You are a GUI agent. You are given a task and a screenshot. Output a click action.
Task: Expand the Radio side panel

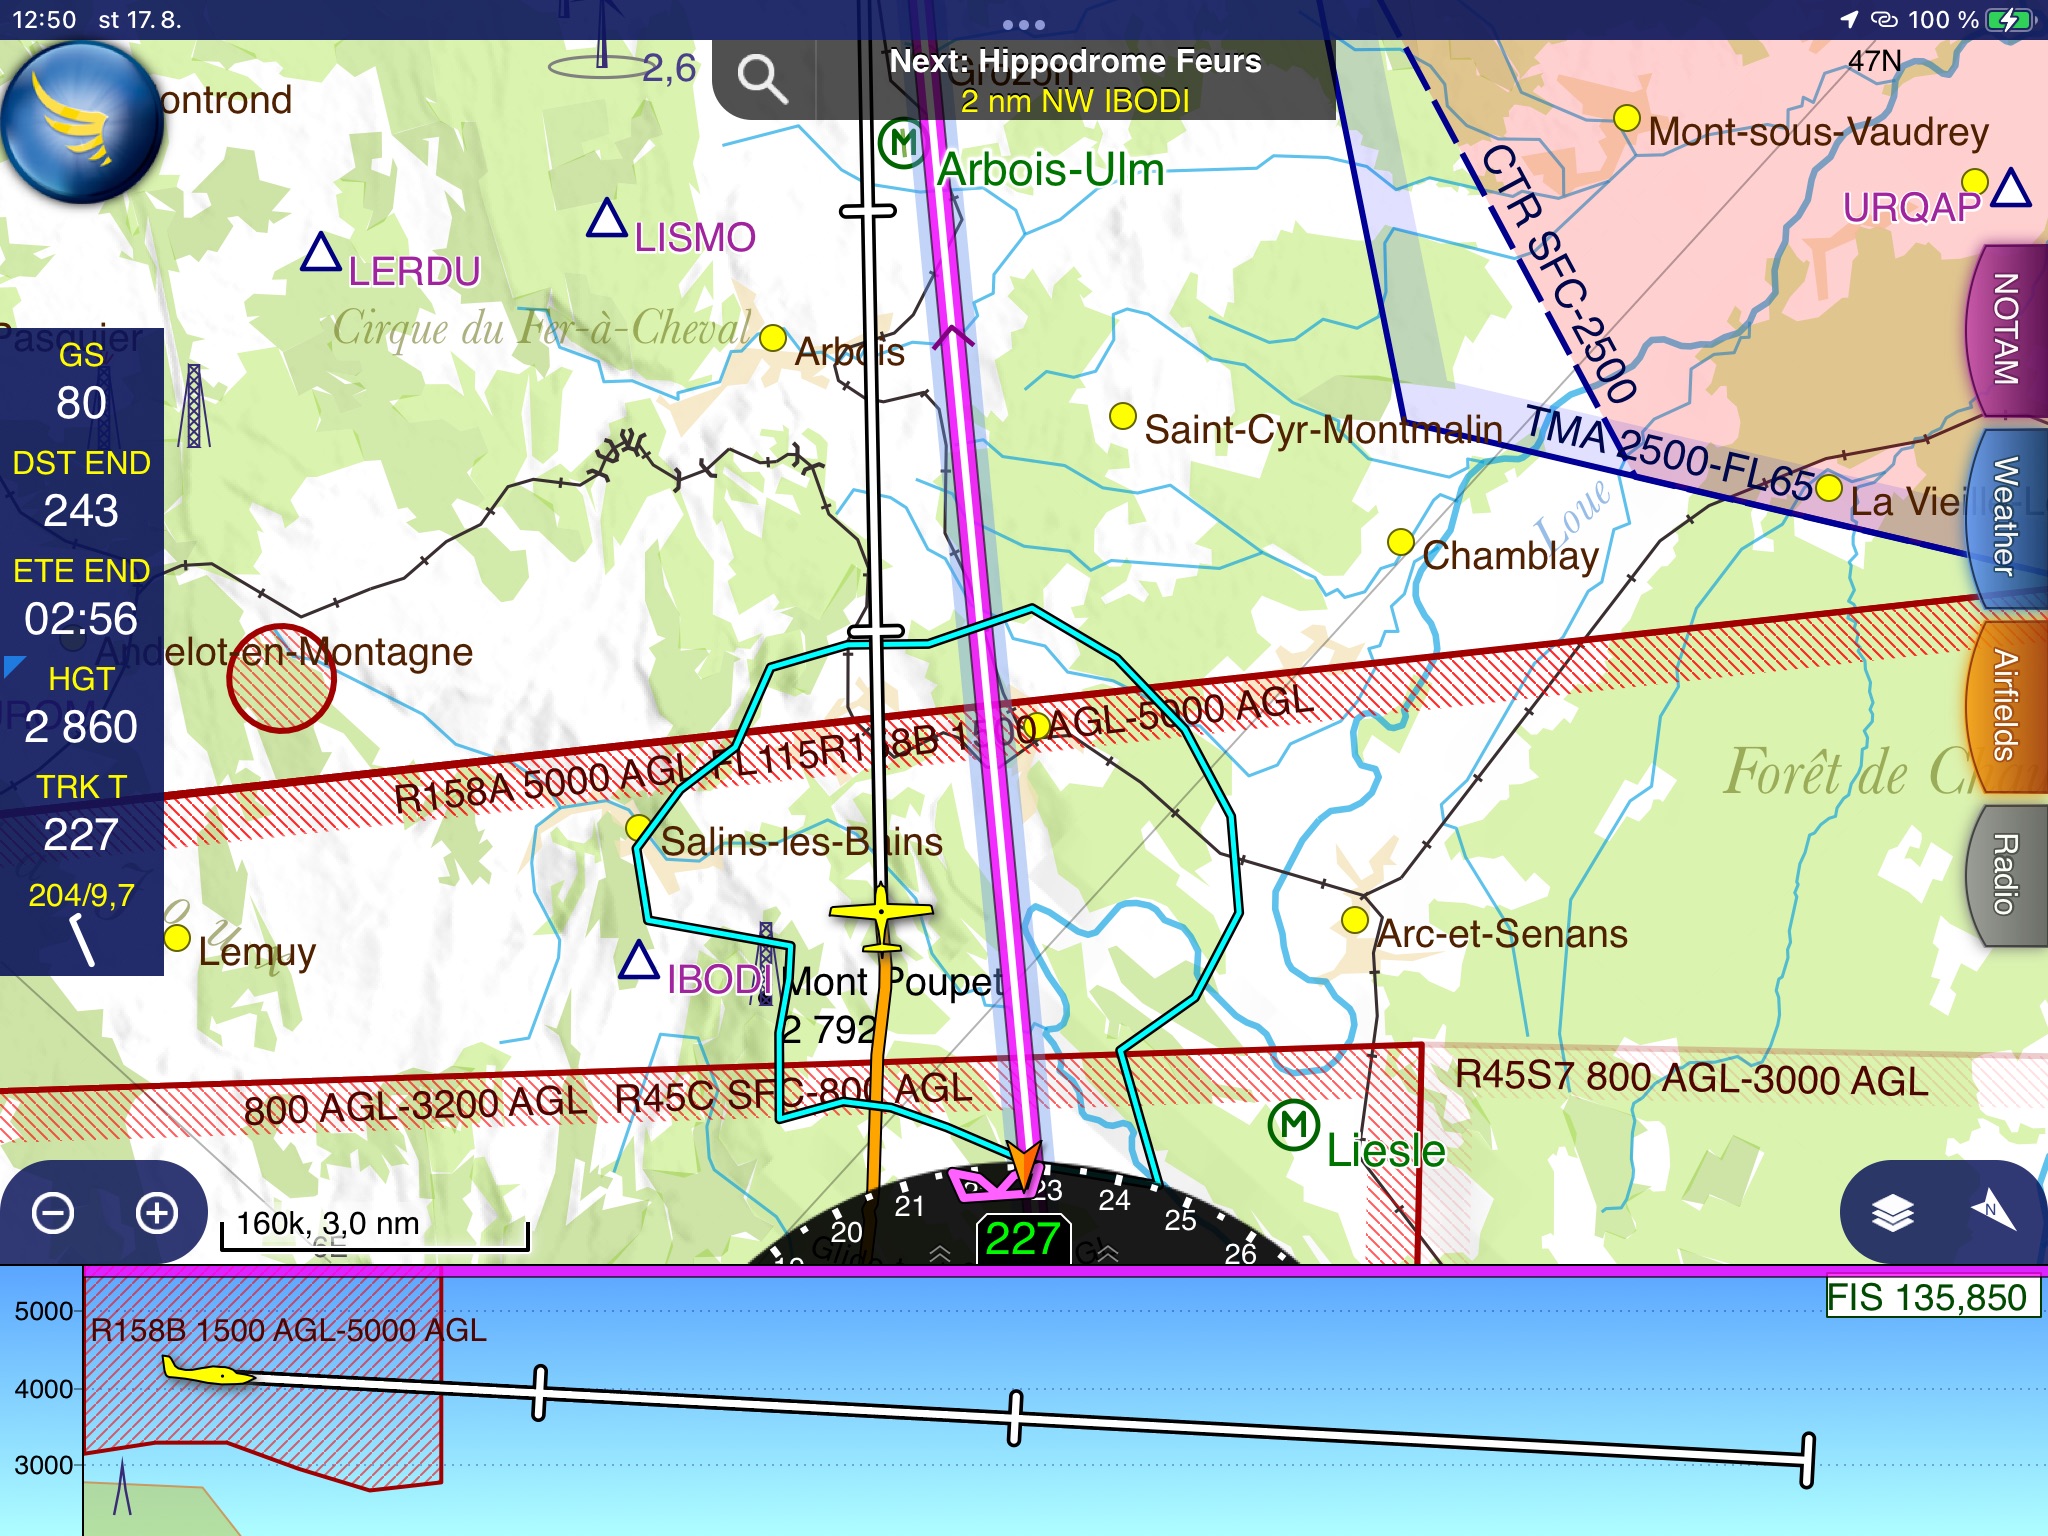2006,875
